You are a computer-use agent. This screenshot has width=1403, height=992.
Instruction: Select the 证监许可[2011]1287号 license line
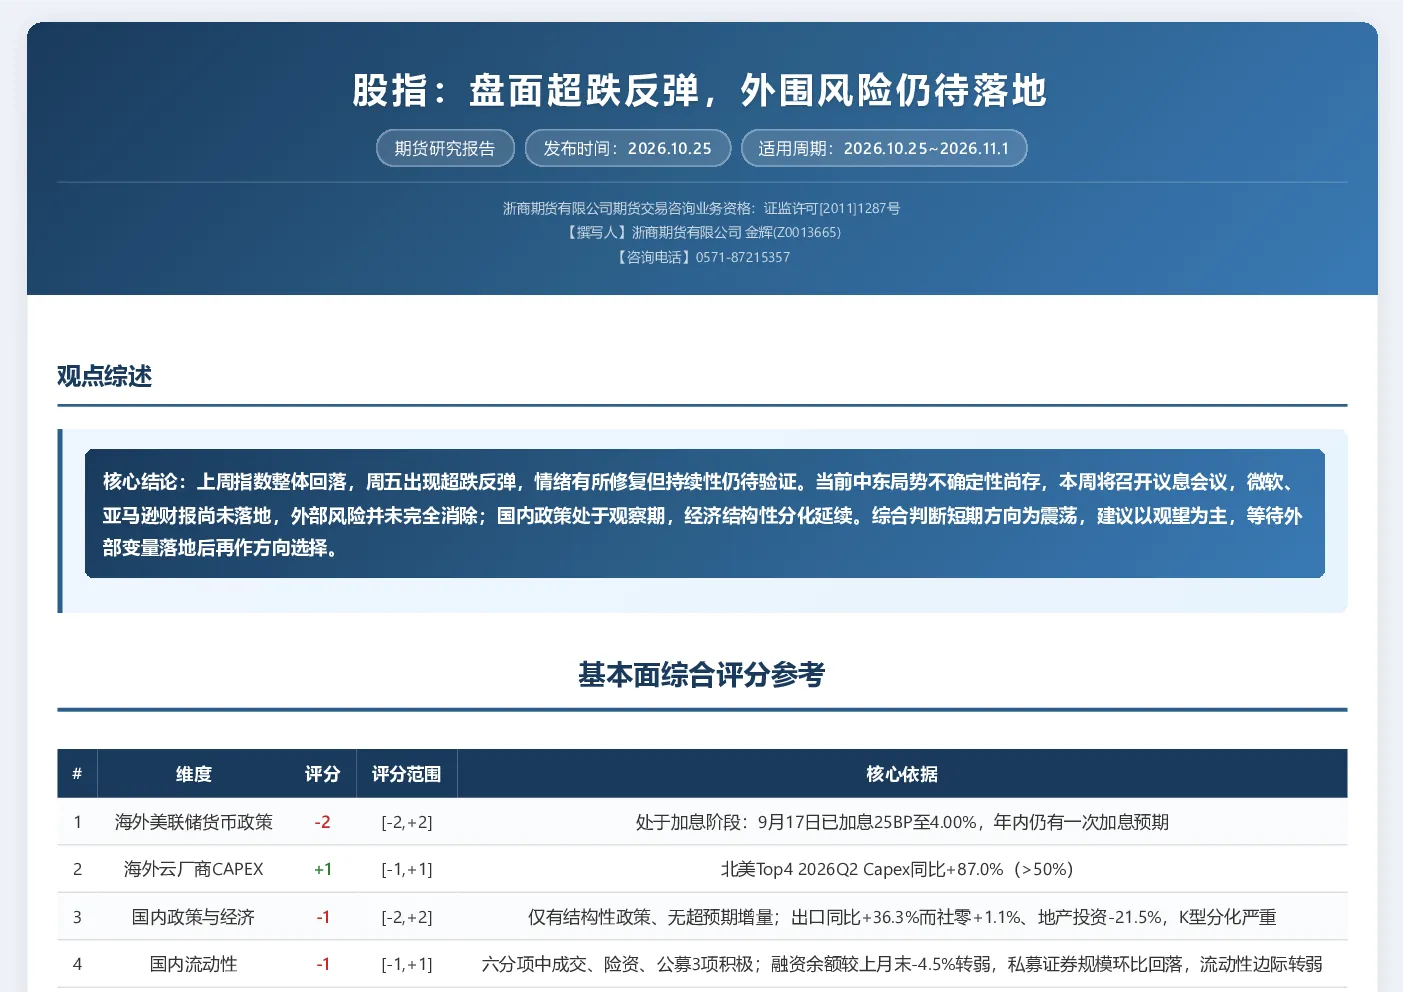701,208
